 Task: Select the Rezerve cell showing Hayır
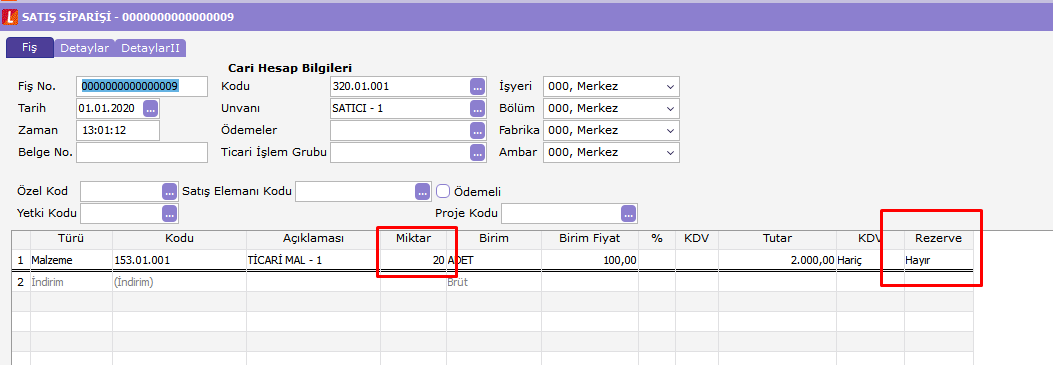coord(939,259)
